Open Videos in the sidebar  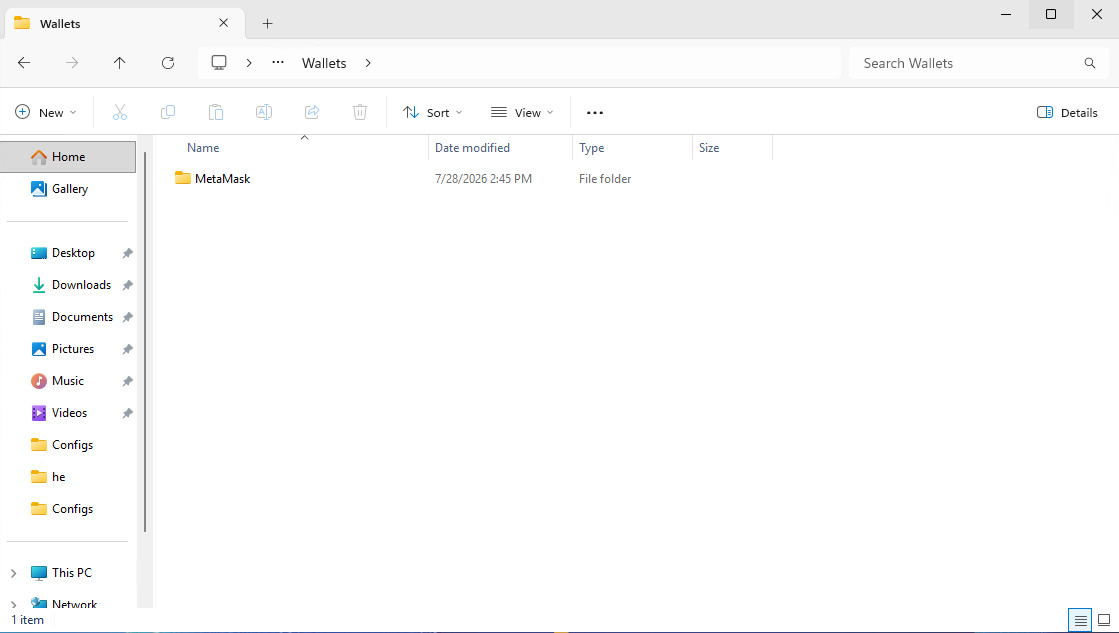point(69,413)
